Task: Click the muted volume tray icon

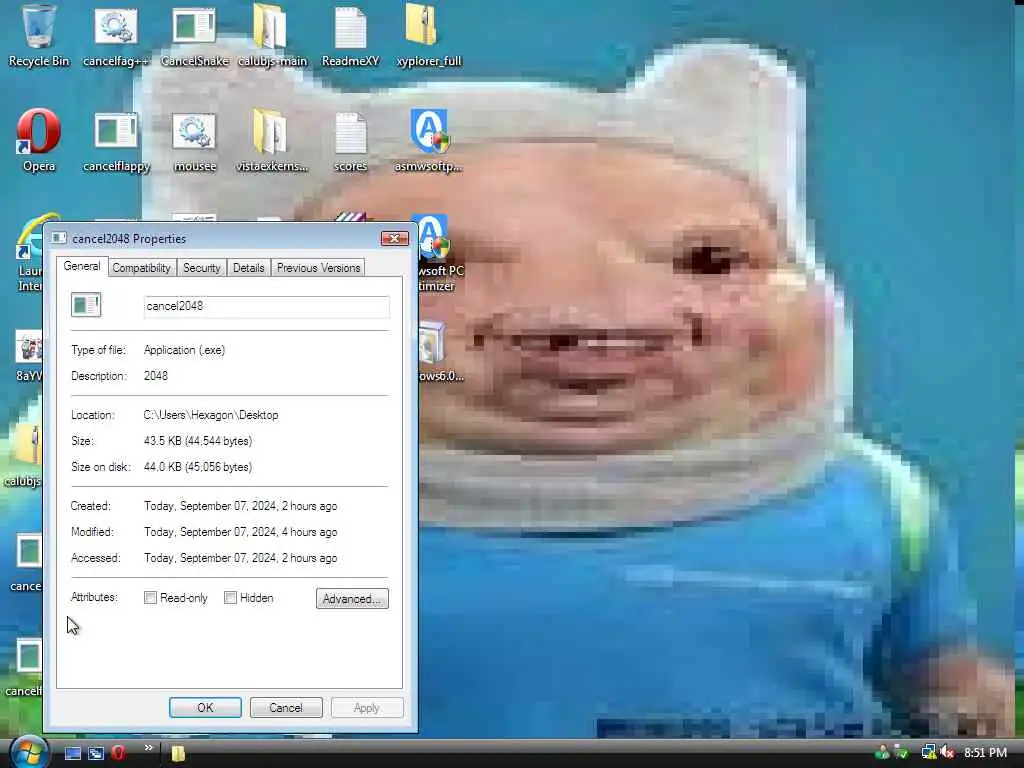Action: point(948,752)
